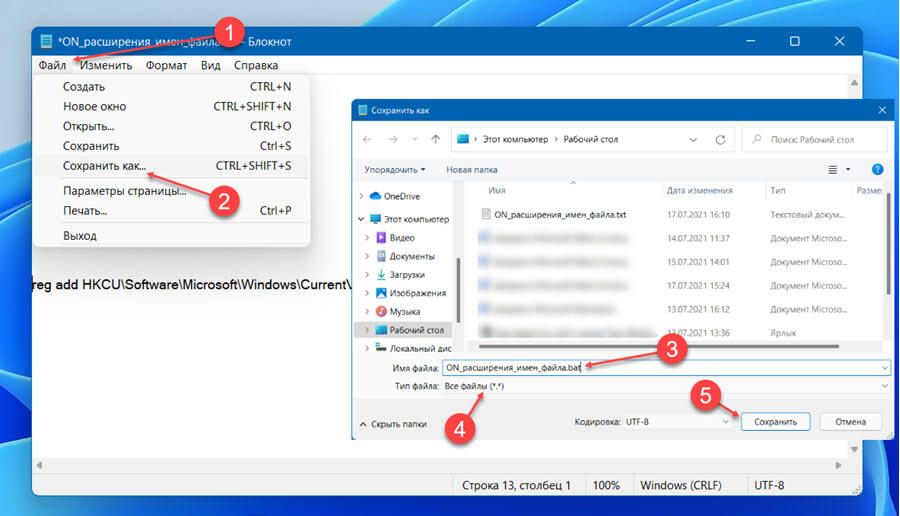Click the Имя файла input field

(x=666, y=368)
